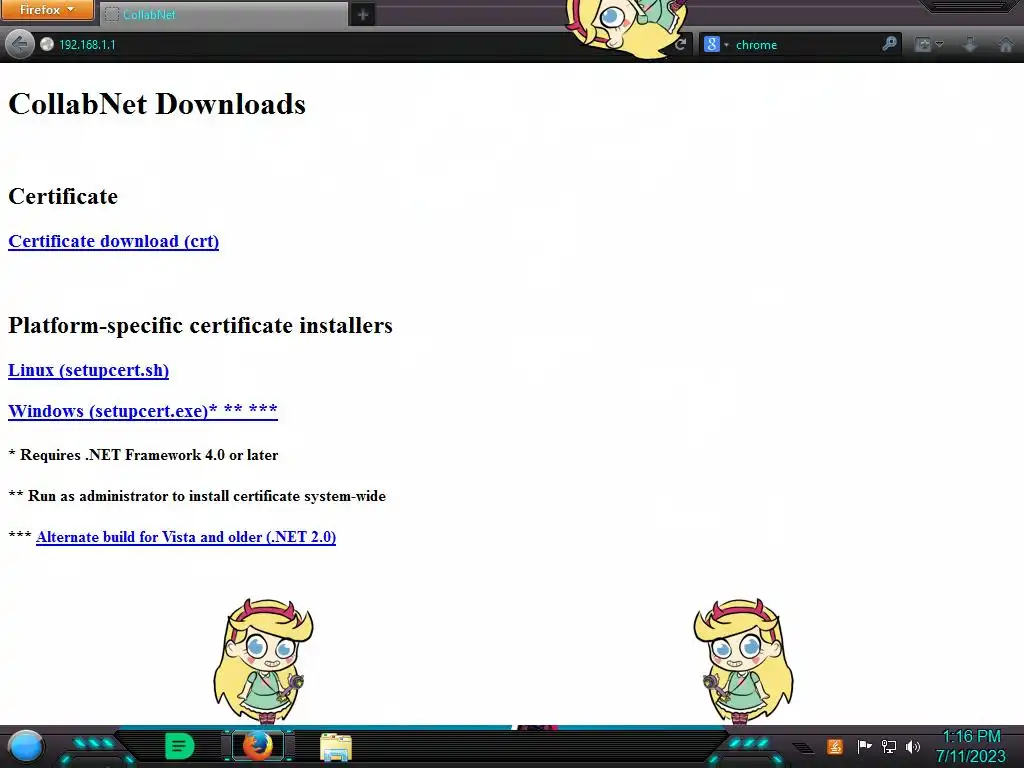
Task: Go to home page icon
Action: coord(1006,44)
